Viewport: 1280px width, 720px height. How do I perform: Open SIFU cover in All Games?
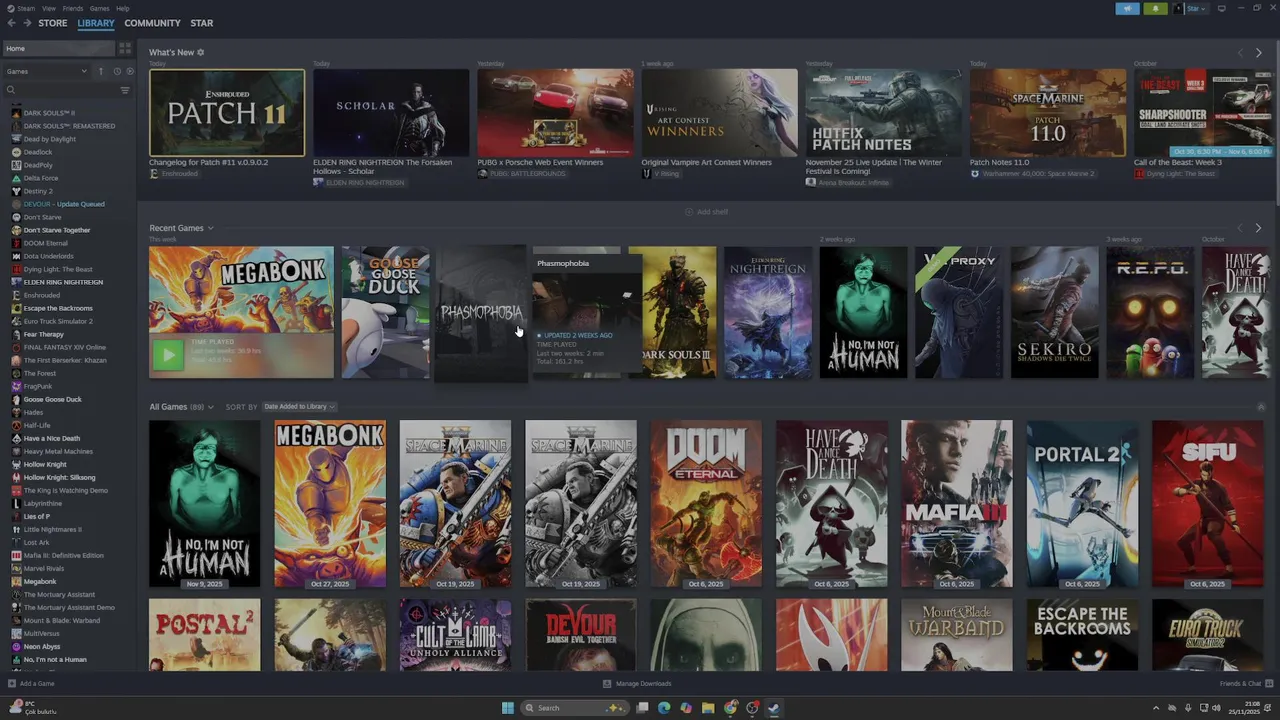coord(1207,504)
